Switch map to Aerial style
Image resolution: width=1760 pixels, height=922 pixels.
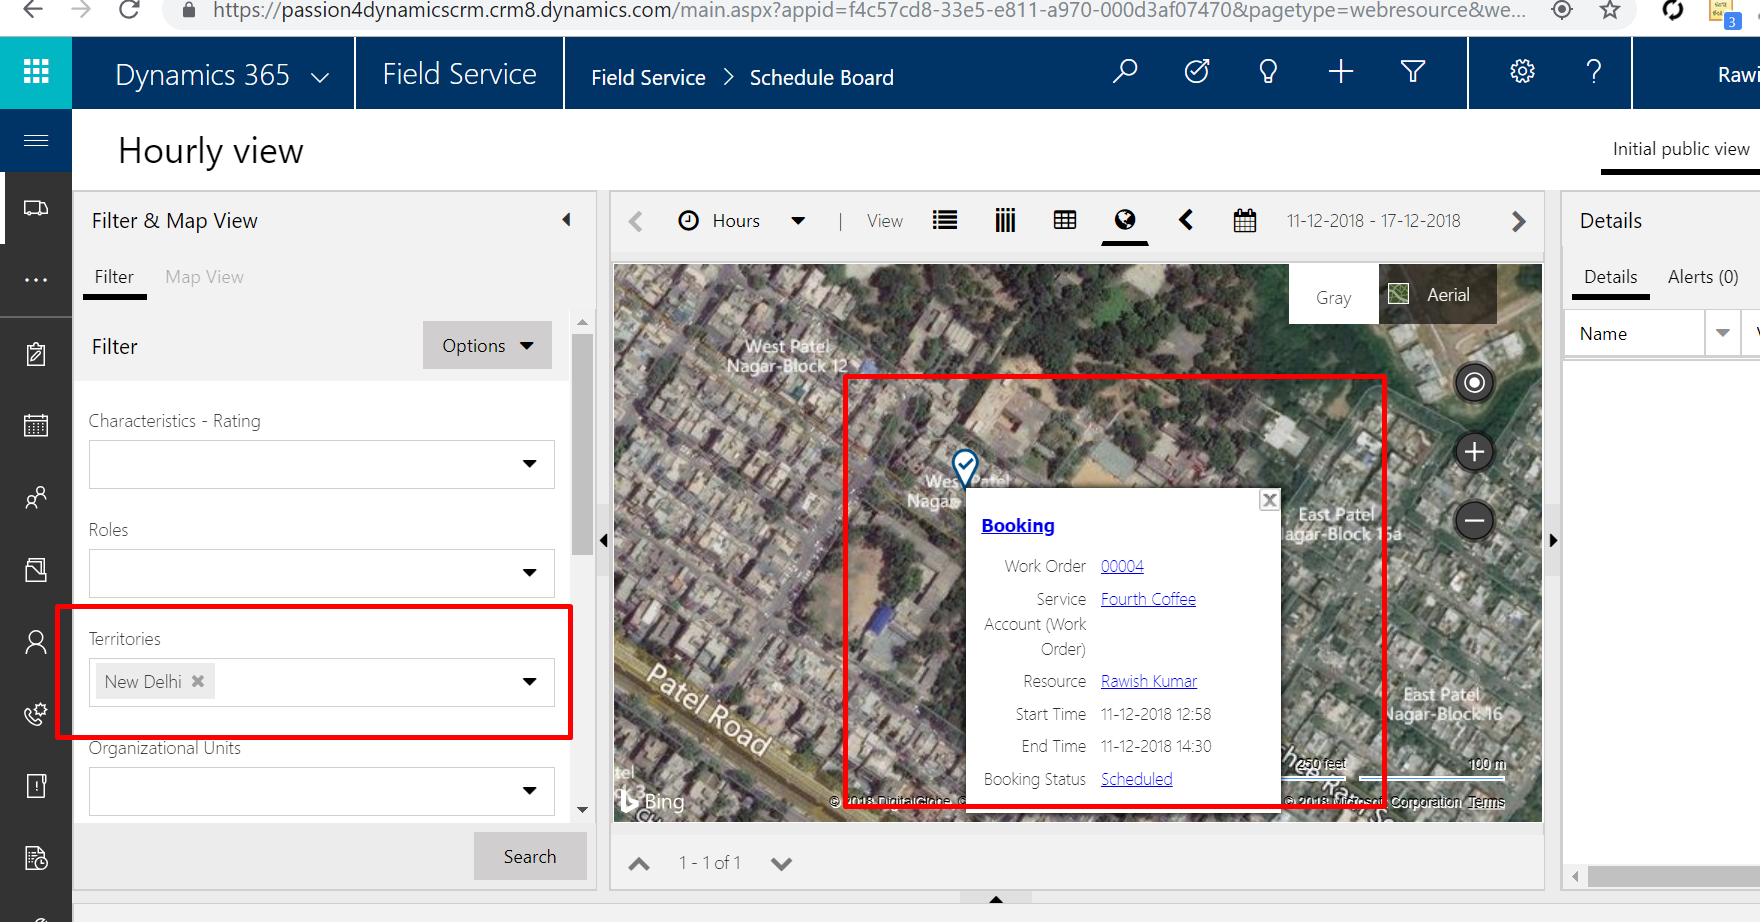click(1437, 295)
